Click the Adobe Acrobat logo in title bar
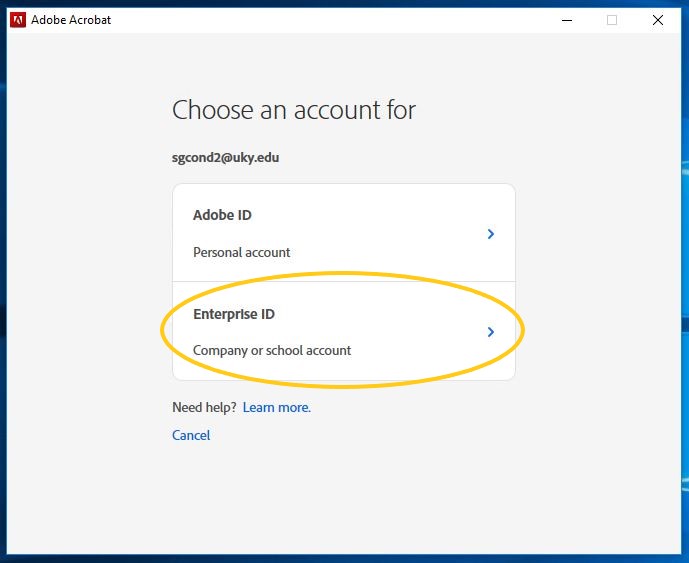The height and width of the screenshot is (563, 689). tap(18, 20)
